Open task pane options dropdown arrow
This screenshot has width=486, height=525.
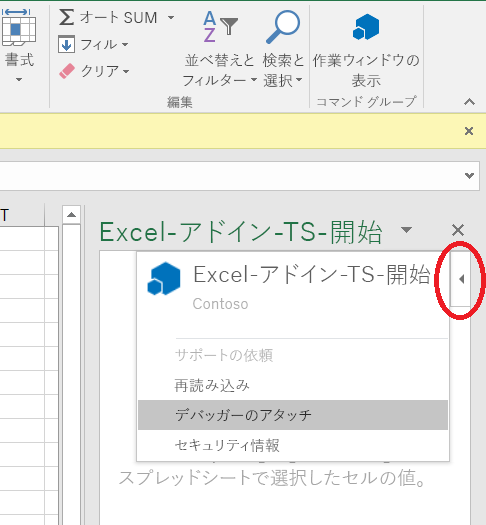tap(406, 230)
